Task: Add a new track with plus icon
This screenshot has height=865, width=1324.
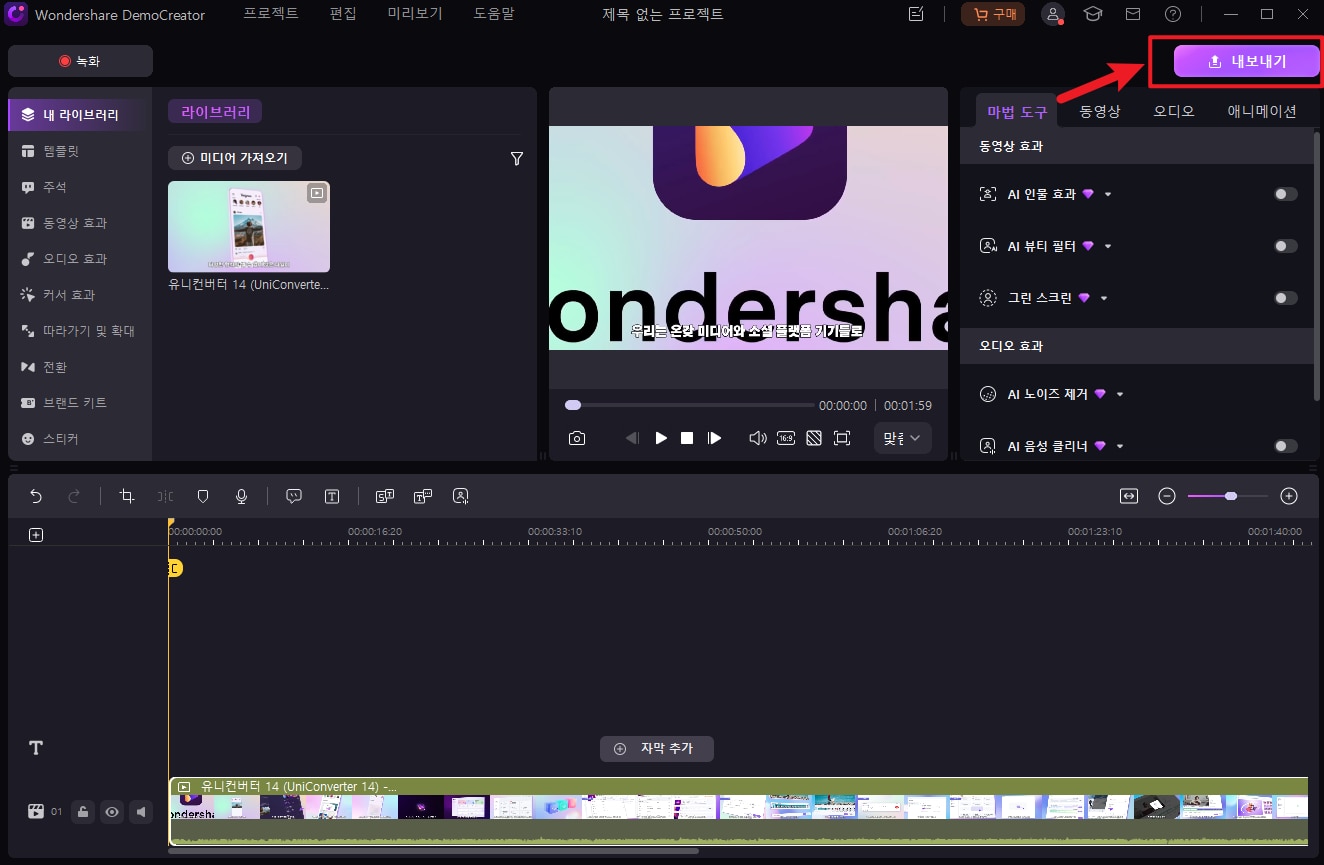Action: tap(36, 535)
